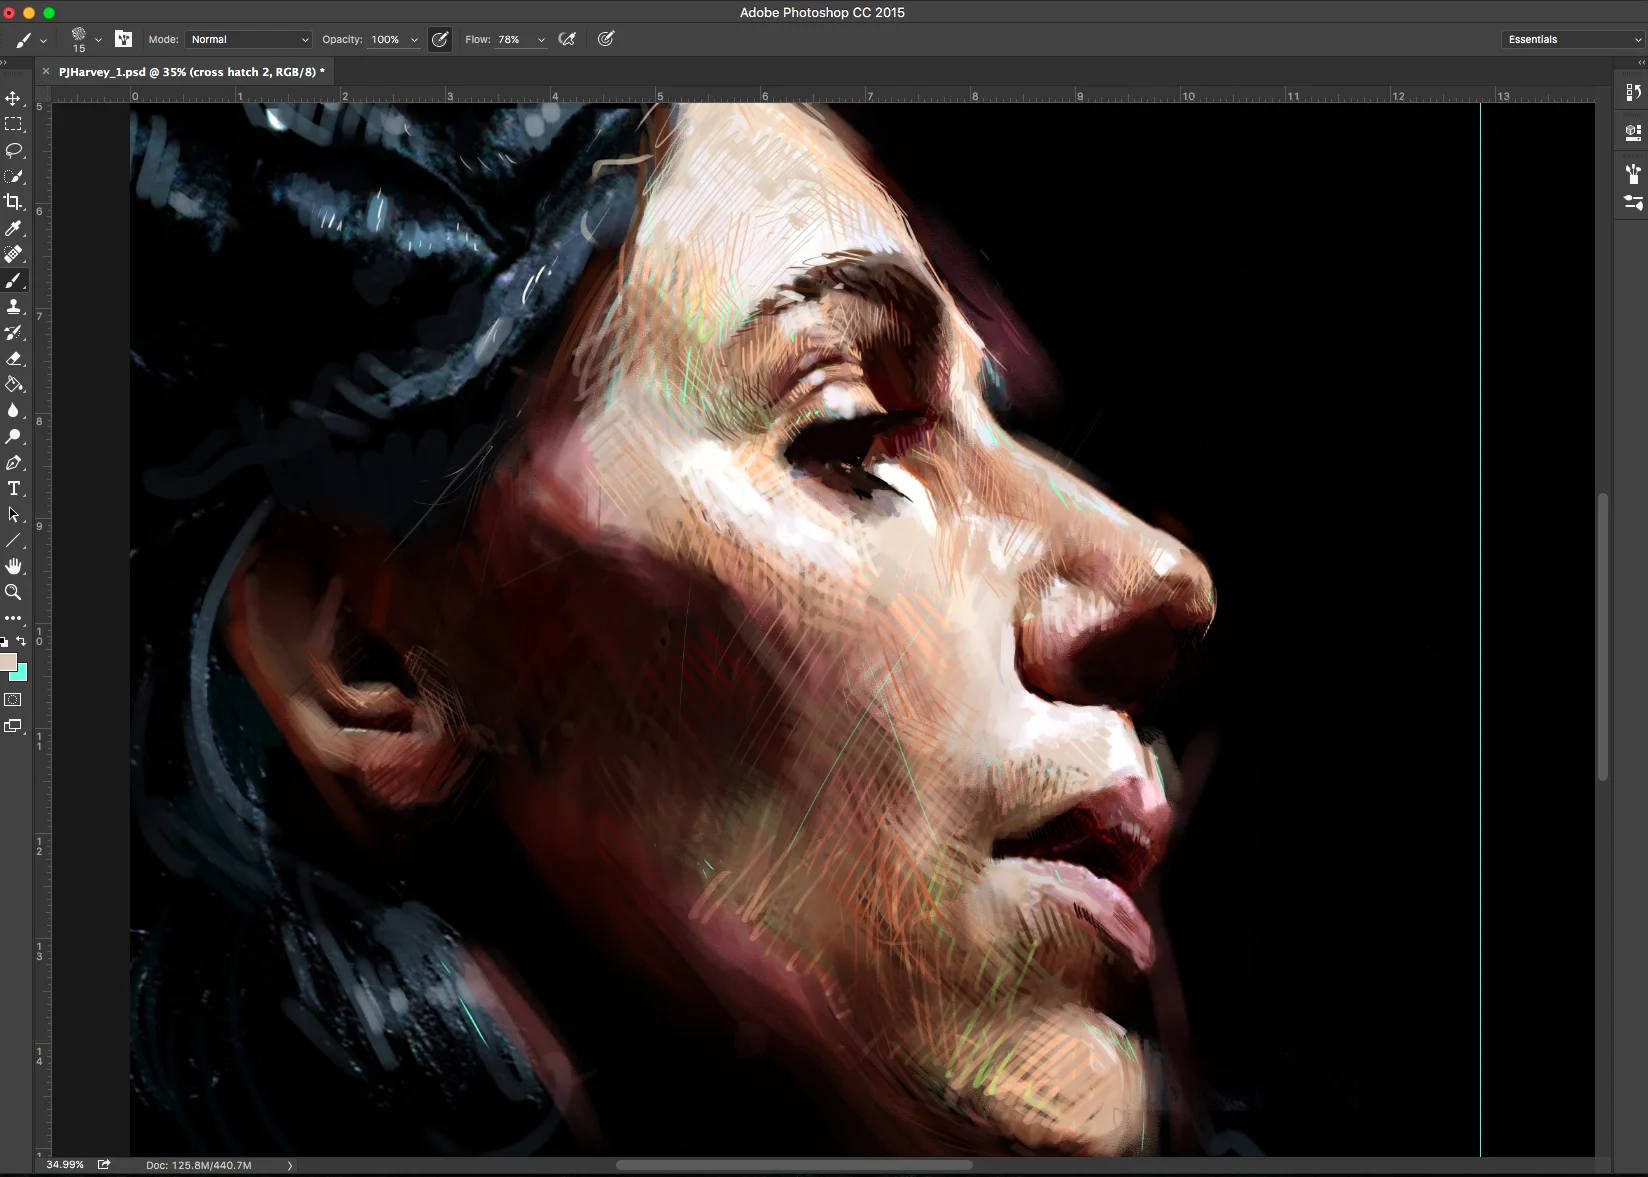
Task: Select the Move tool
Action: (x=13, y=98)
